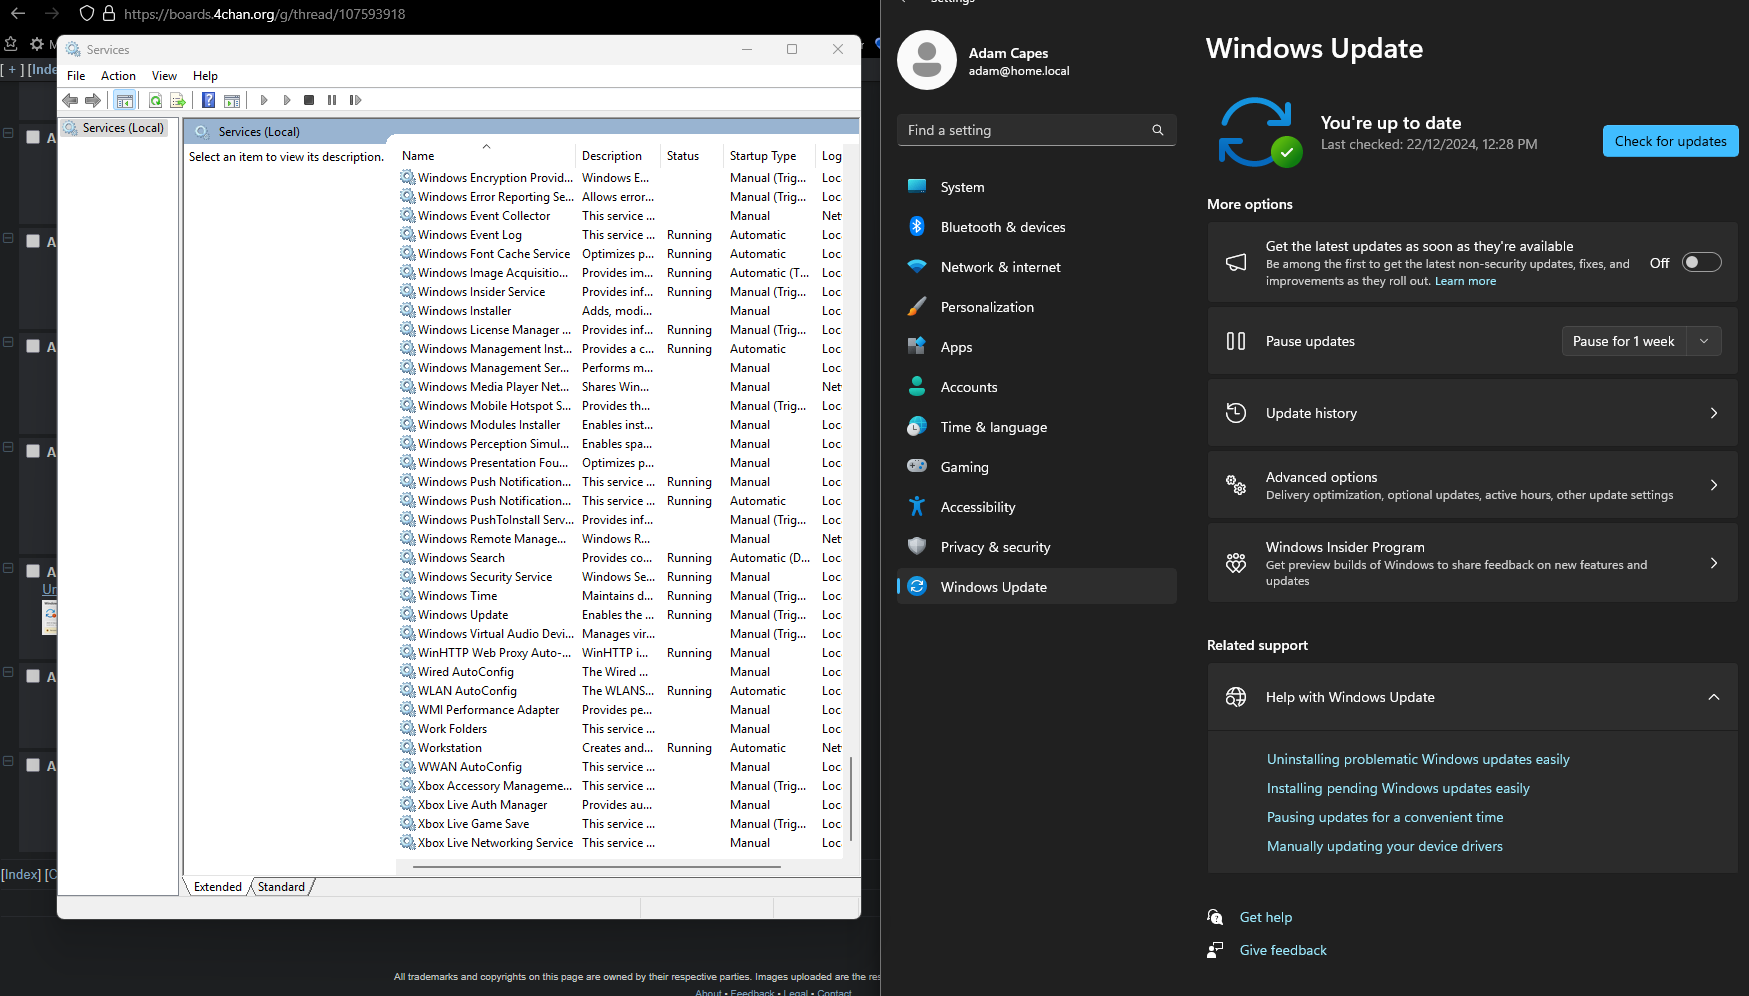
Task: Enable get latest updates toggle switch
Action: [x=1701, y=263]
